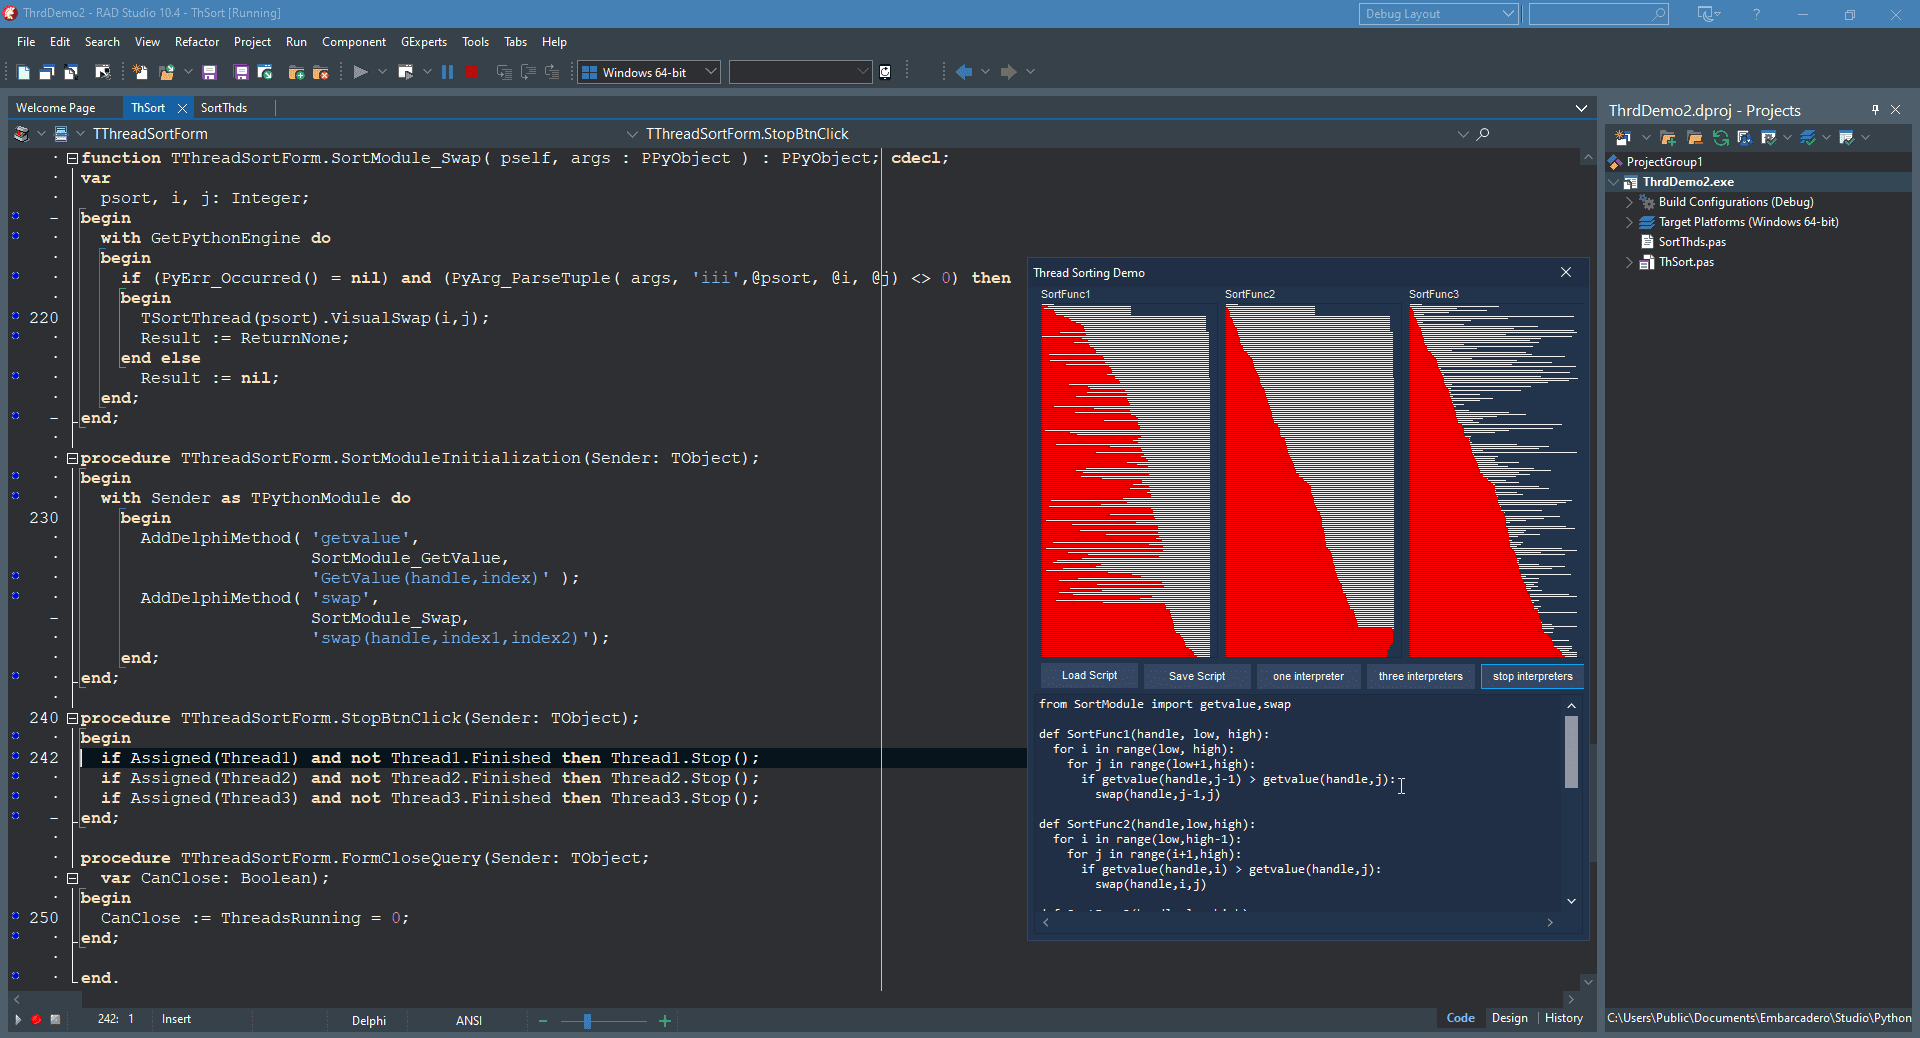Click the Open Project toolbar icon
The height and width of the screenshot is (1038, 1920).
[x=265, y=72]
